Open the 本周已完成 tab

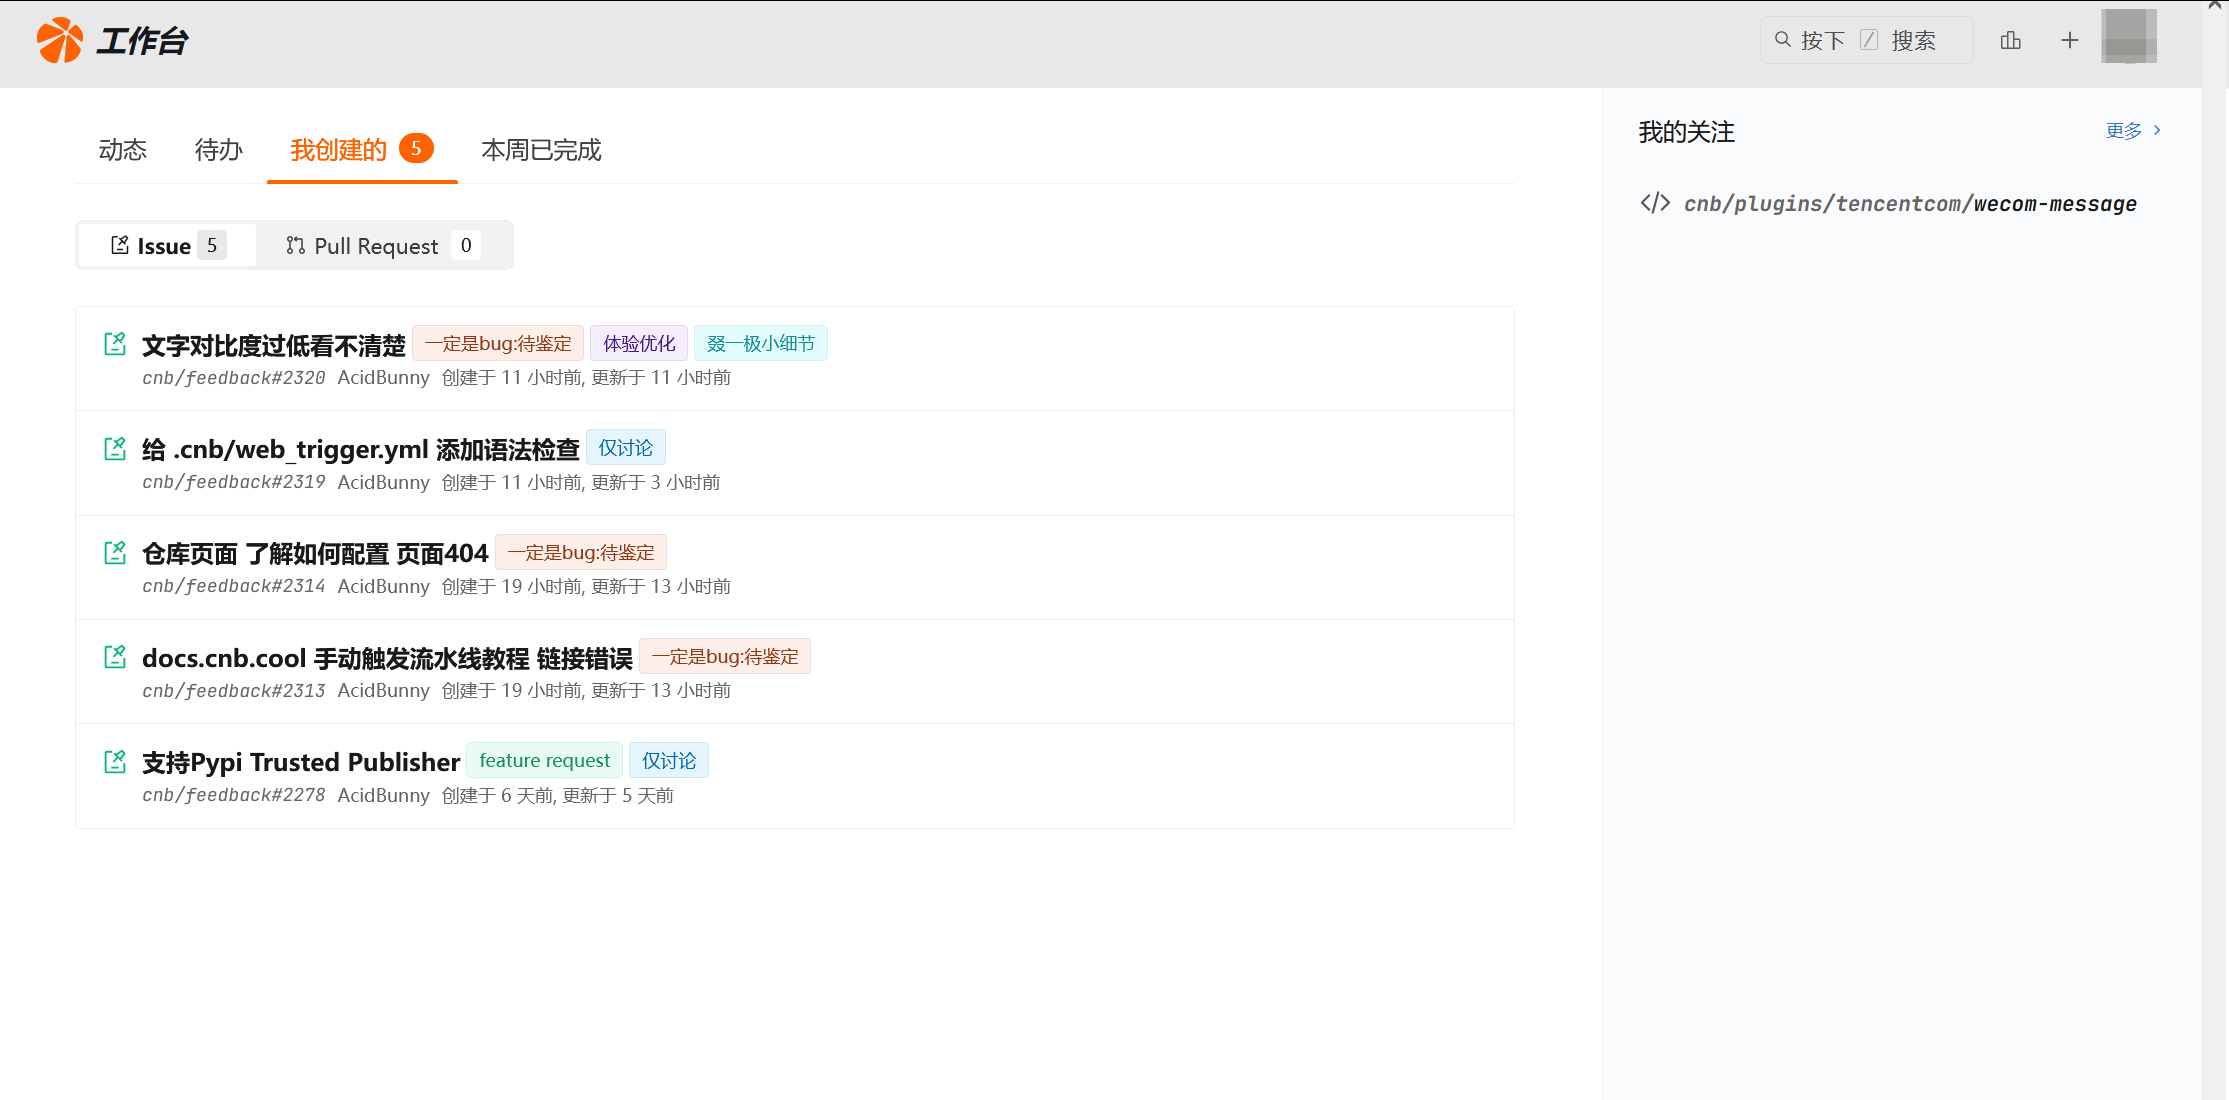(541, 150)
